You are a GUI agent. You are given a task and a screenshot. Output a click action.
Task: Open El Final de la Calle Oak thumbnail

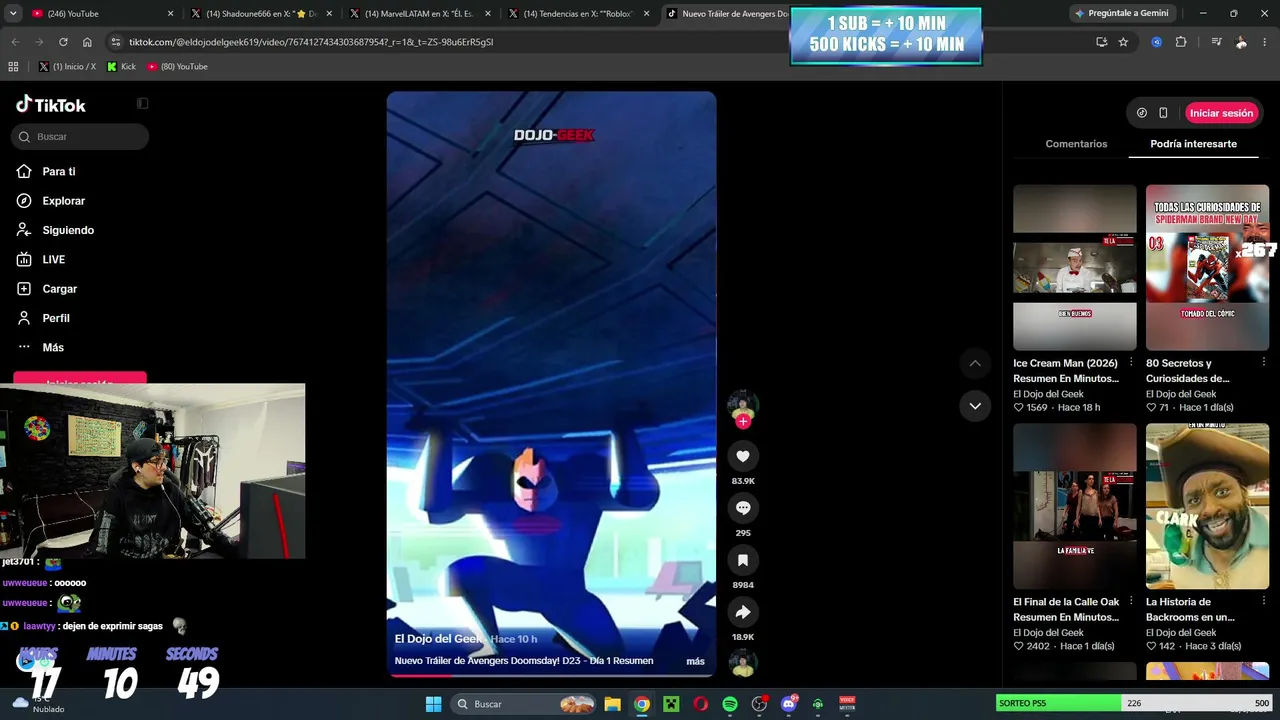coord(1075,507)
